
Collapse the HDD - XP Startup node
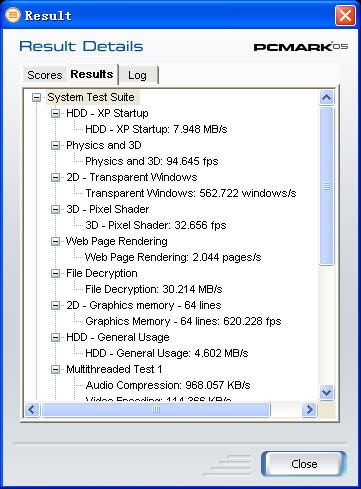coord(55,114)
